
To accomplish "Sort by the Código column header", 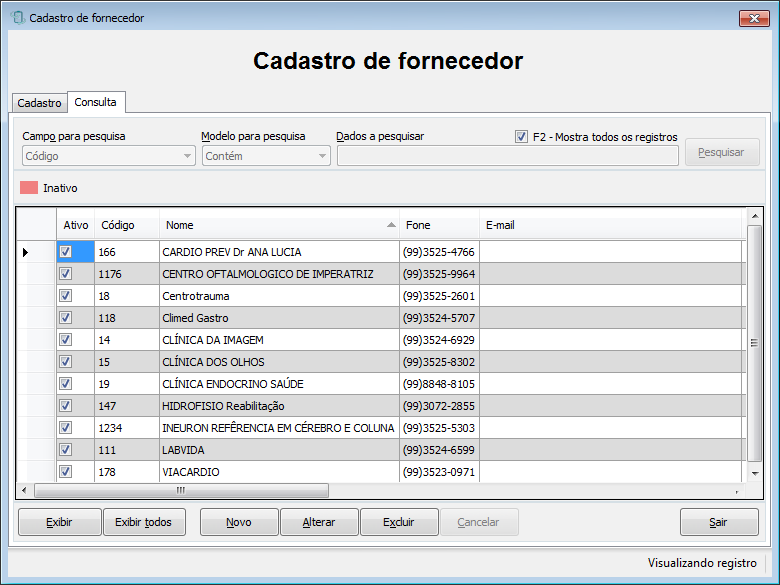I will tap(127, 225).
